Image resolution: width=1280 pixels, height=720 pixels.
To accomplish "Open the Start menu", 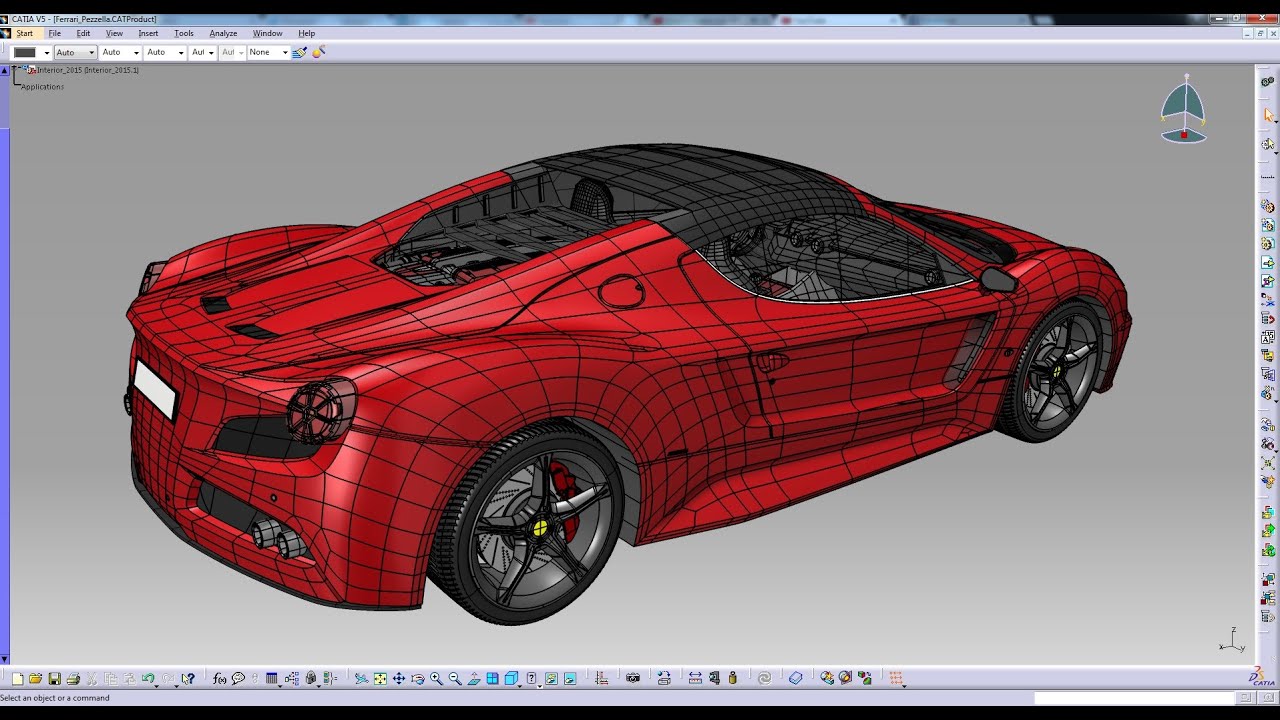I will click(24, 33).
